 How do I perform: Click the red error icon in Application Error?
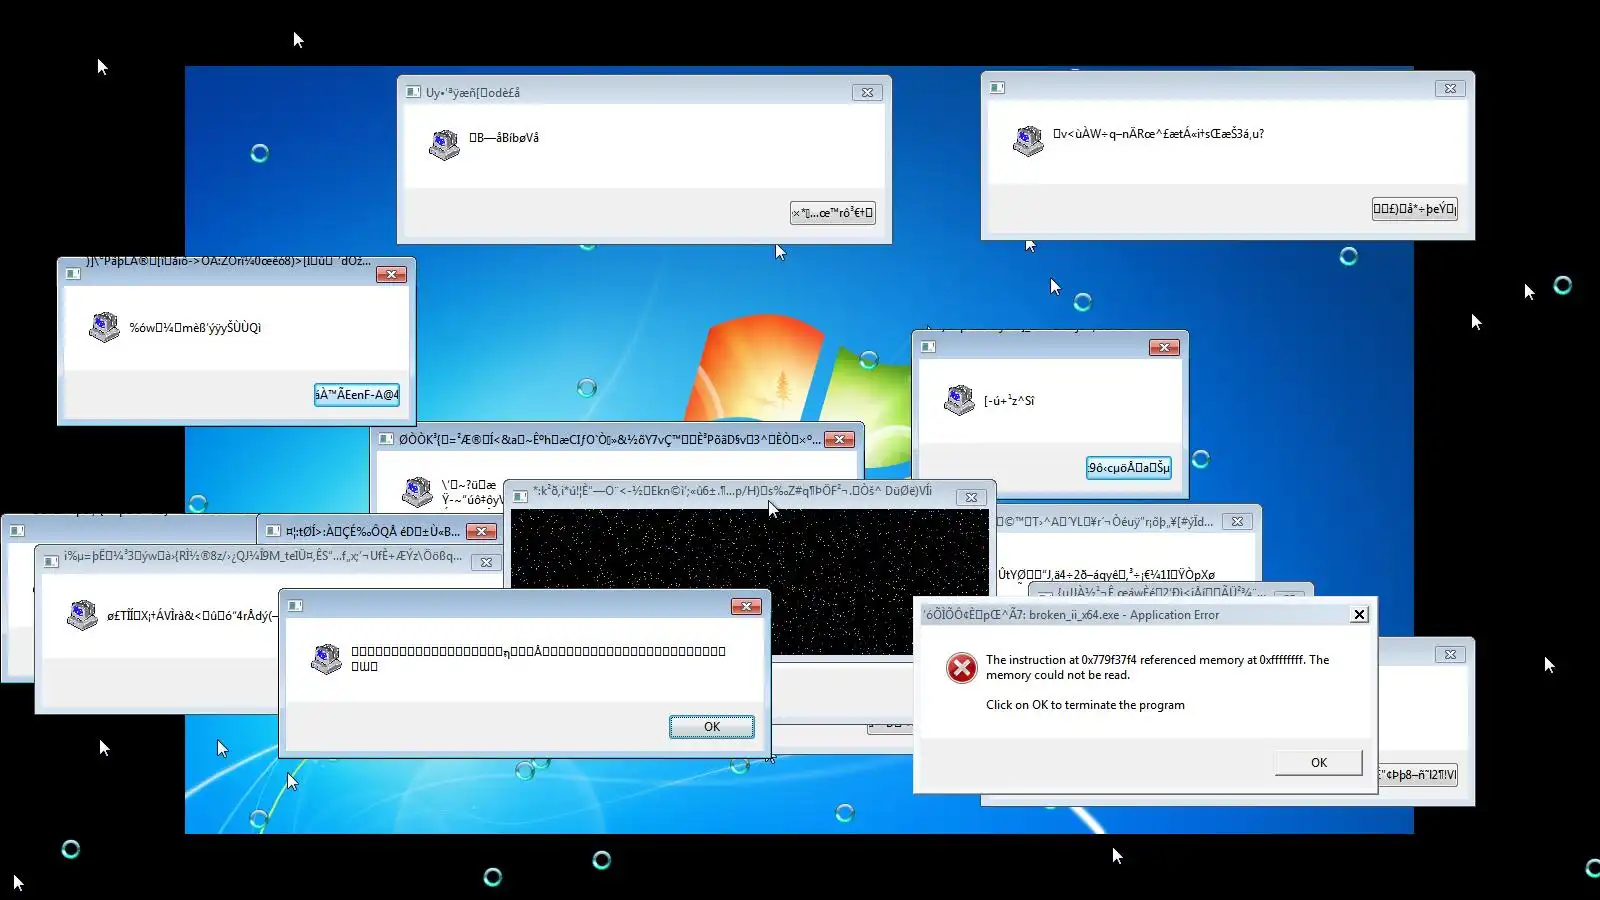coord(962,668)
